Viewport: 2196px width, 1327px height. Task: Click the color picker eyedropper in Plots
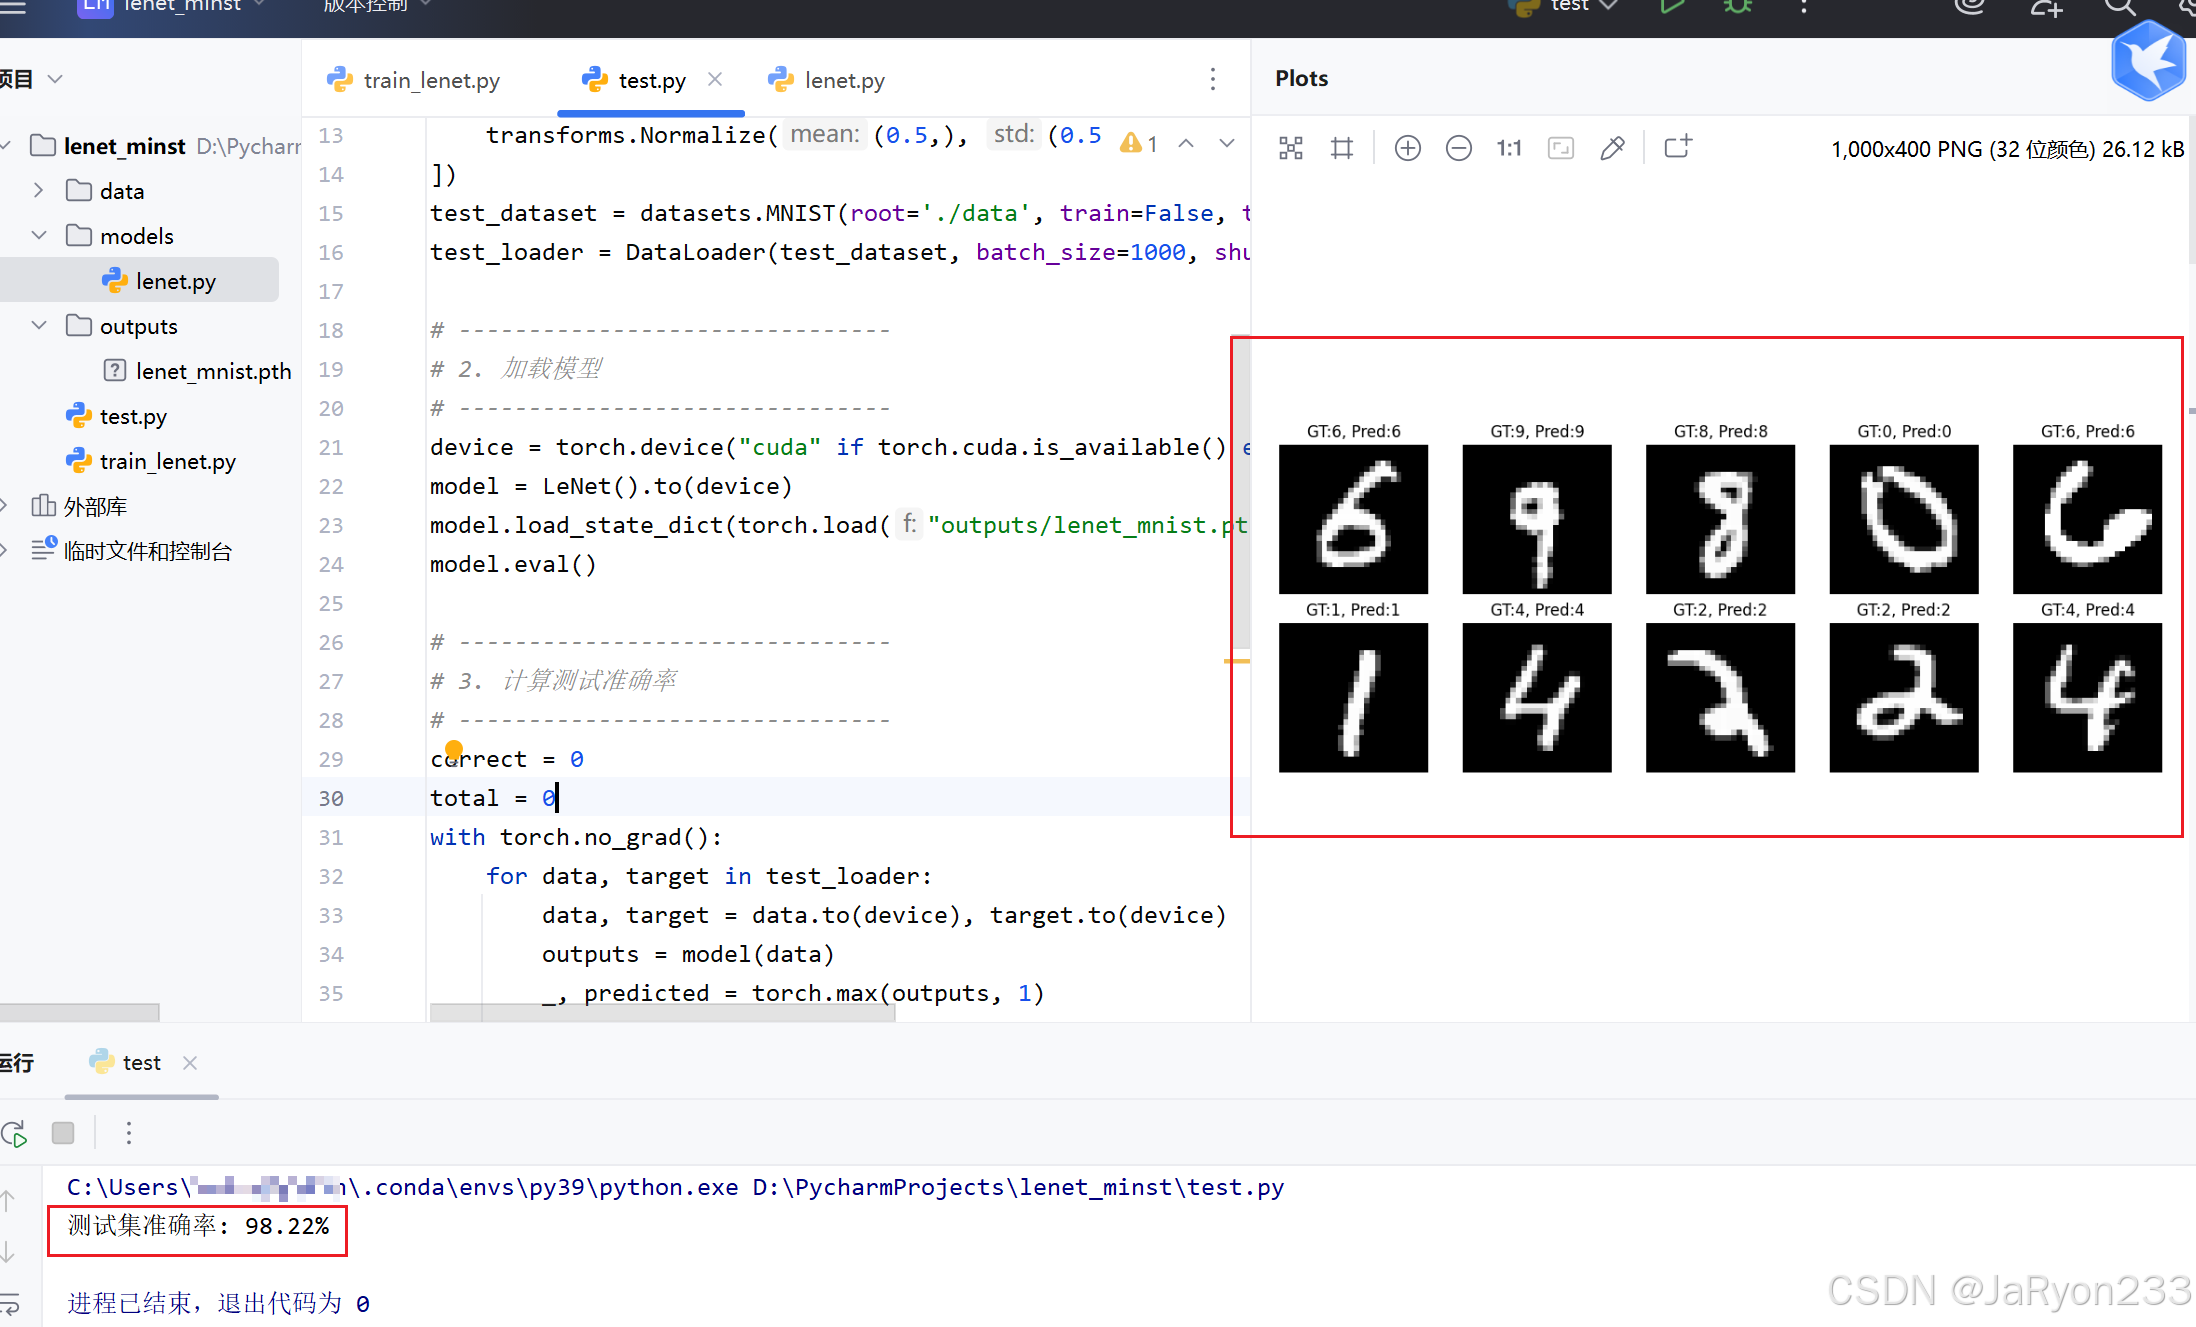tap(1612, 149)
